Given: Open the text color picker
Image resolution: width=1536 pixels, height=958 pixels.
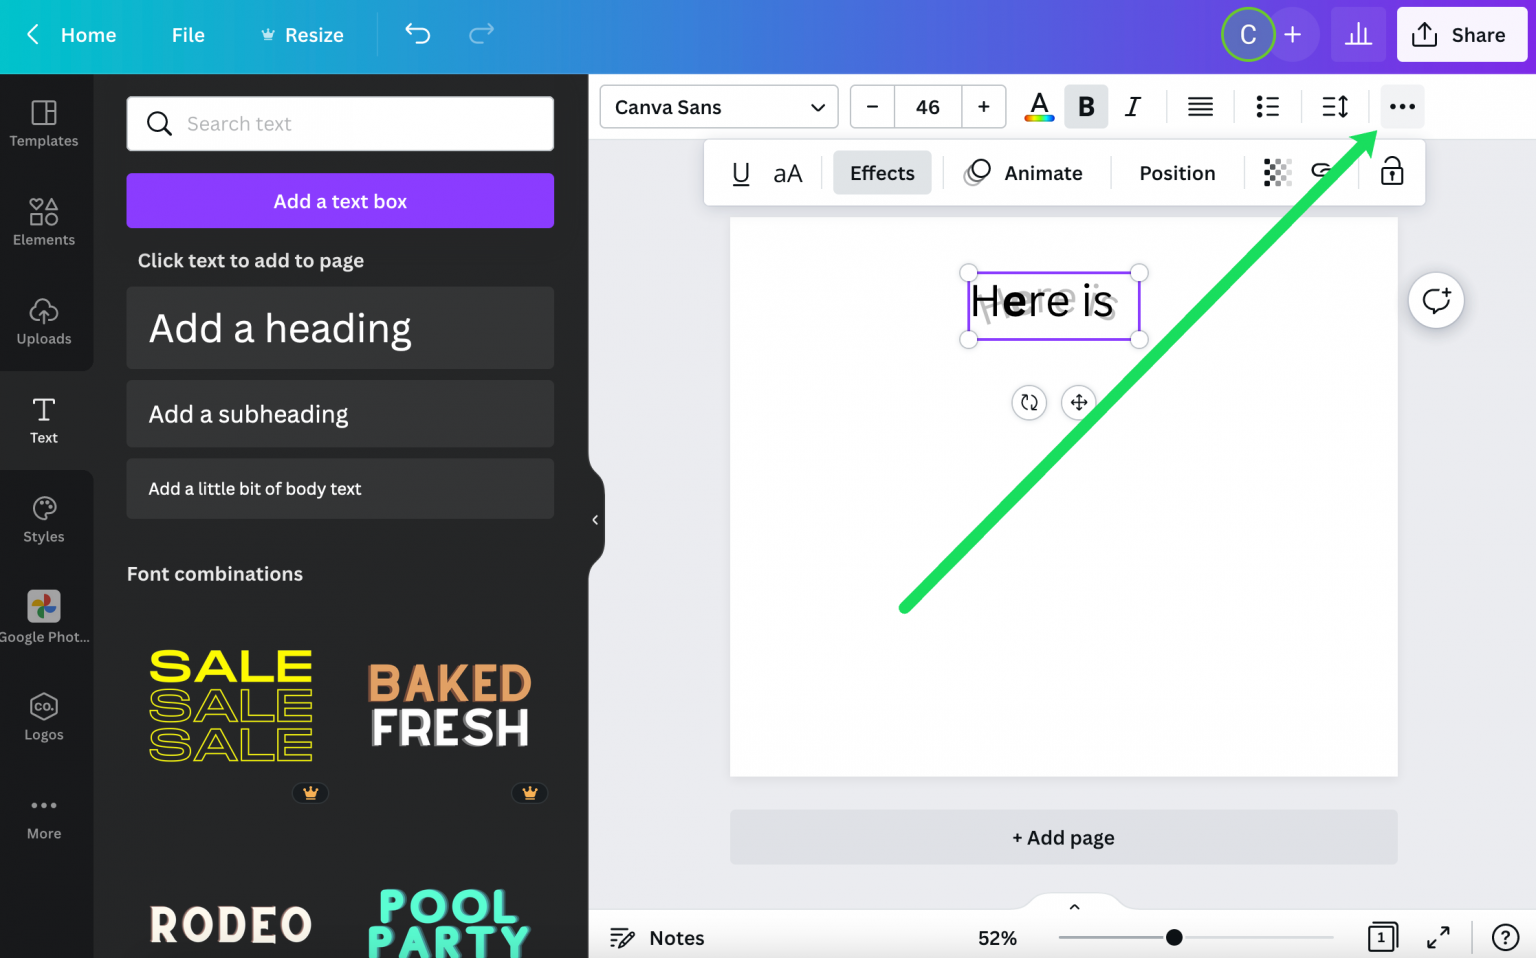Looking at the screenshot, I should [1039, 106].
